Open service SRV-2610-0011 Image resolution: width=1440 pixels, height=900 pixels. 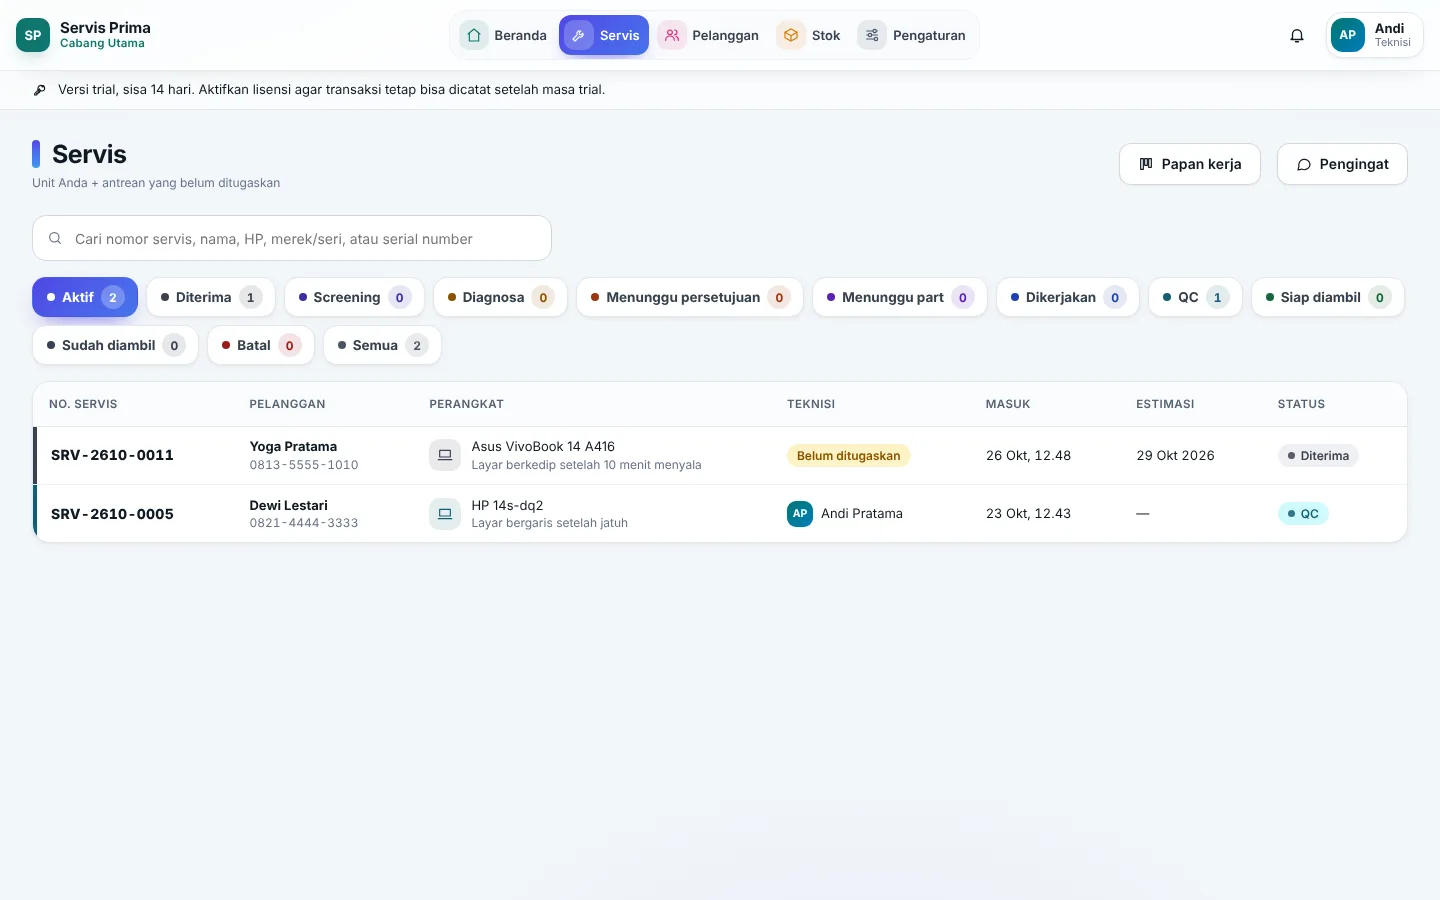pos(112,455)
